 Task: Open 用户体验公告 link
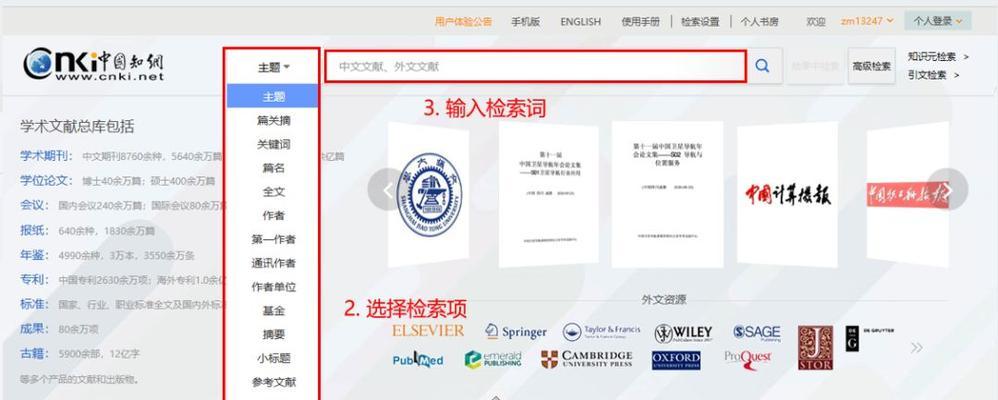click(463, 21)
